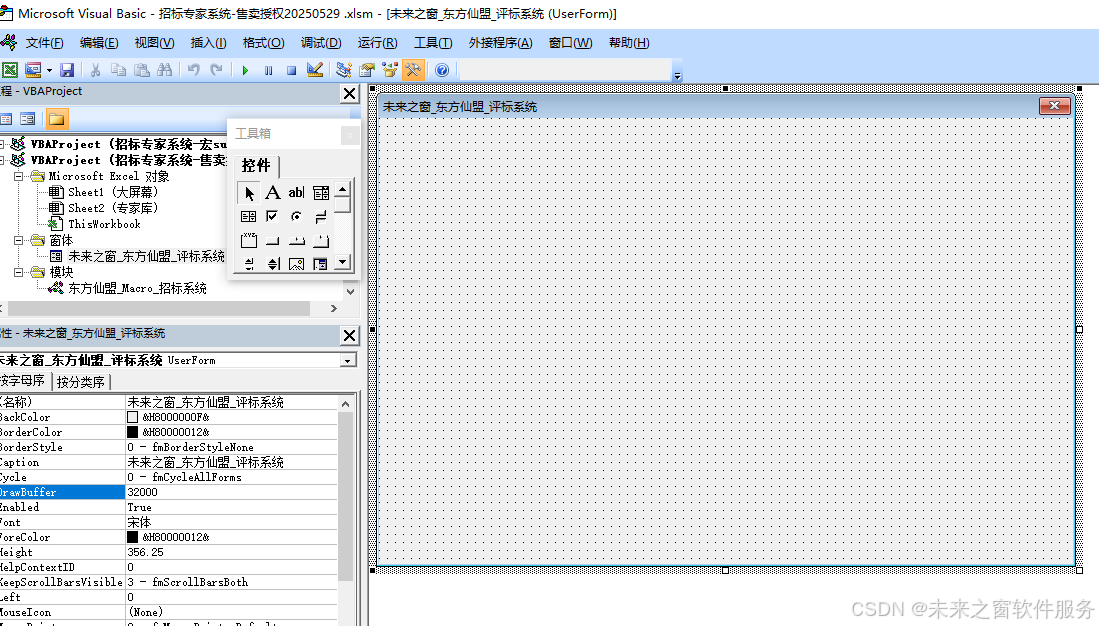
Task: Open Insert UserForm dropdown arrow
Action: tap(49, 70)
